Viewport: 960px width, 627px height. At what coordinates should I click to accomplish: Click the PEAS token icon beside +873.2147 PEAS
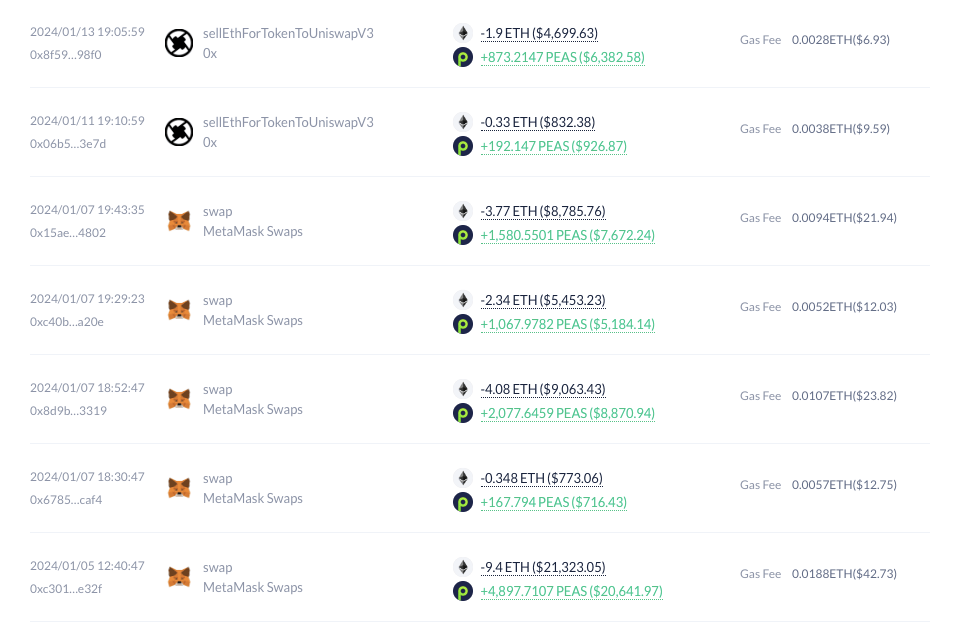(463, 58)
